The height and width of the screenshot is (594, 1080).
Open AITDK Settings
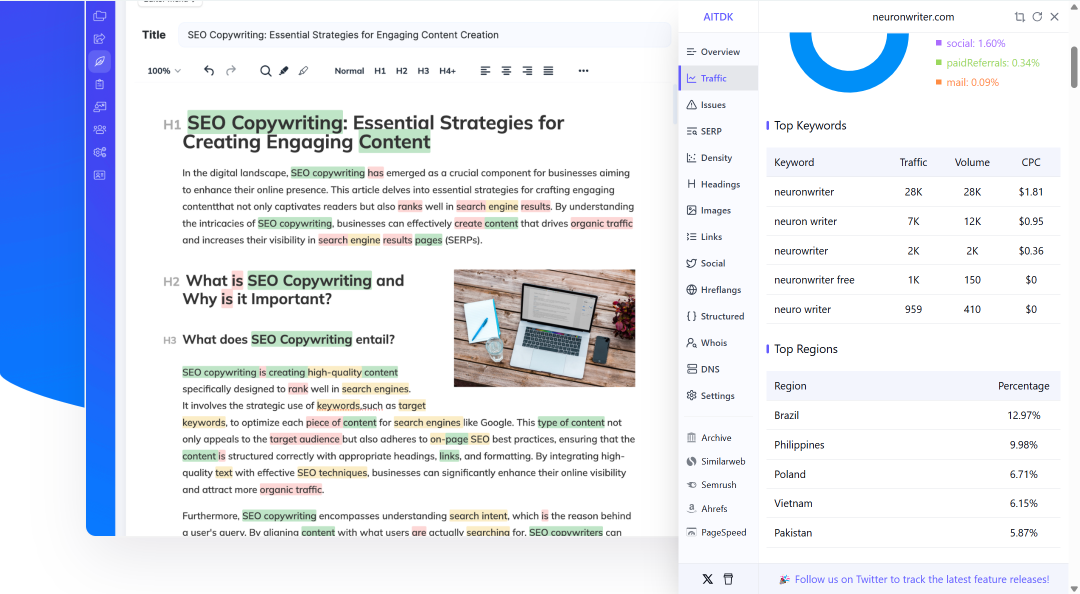(718, 396)
